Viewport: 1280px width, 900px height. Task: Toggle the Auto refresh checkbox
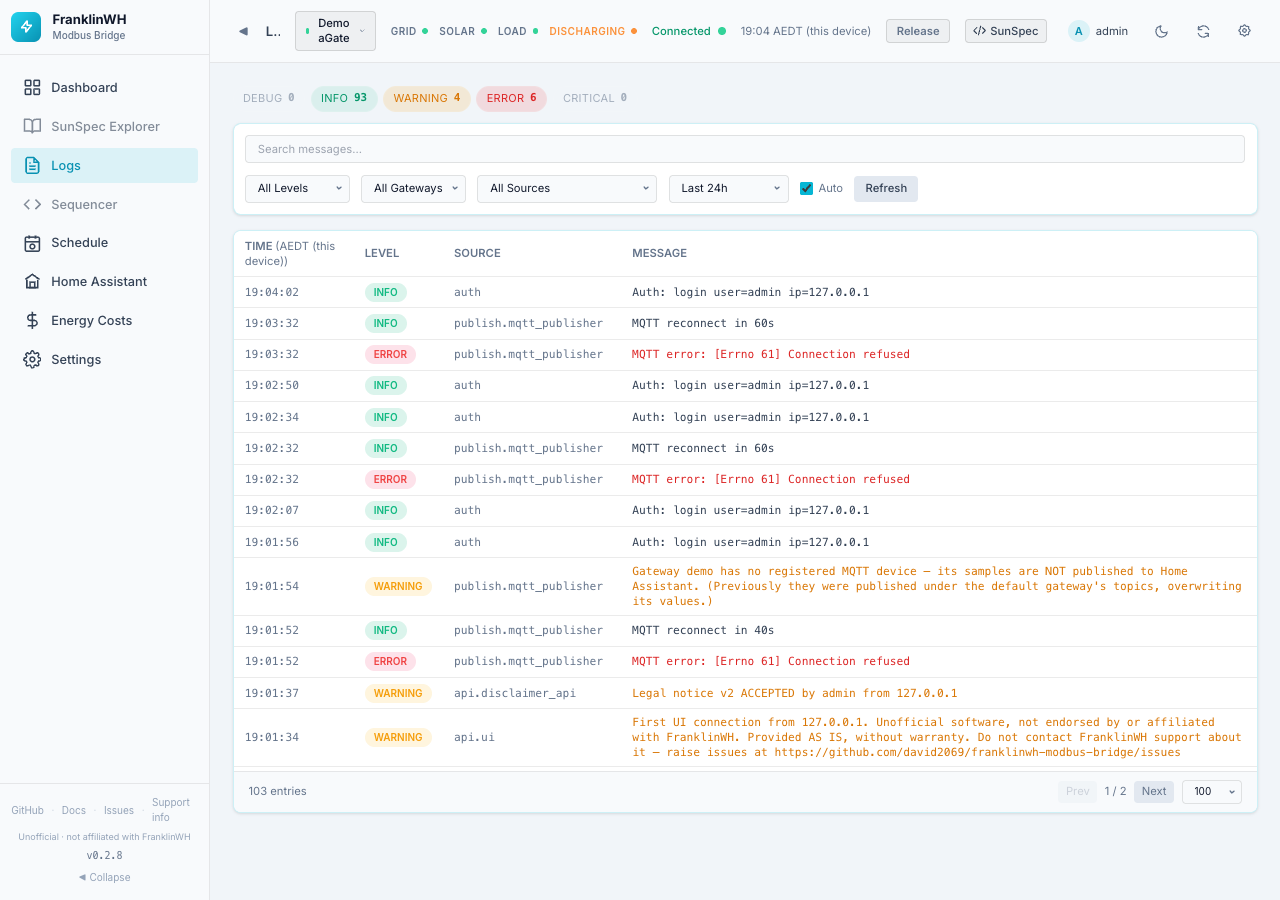click(x=806, y=189)
